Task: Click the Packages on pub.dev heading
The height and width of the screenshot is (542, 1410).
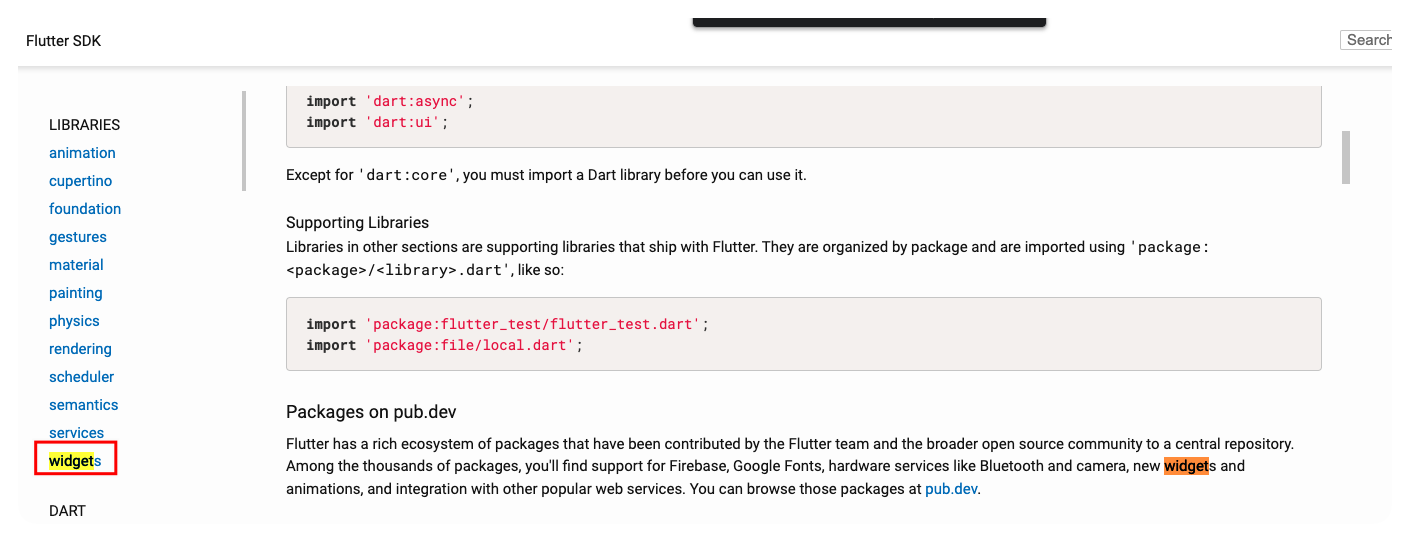Action: click(371, 412)
